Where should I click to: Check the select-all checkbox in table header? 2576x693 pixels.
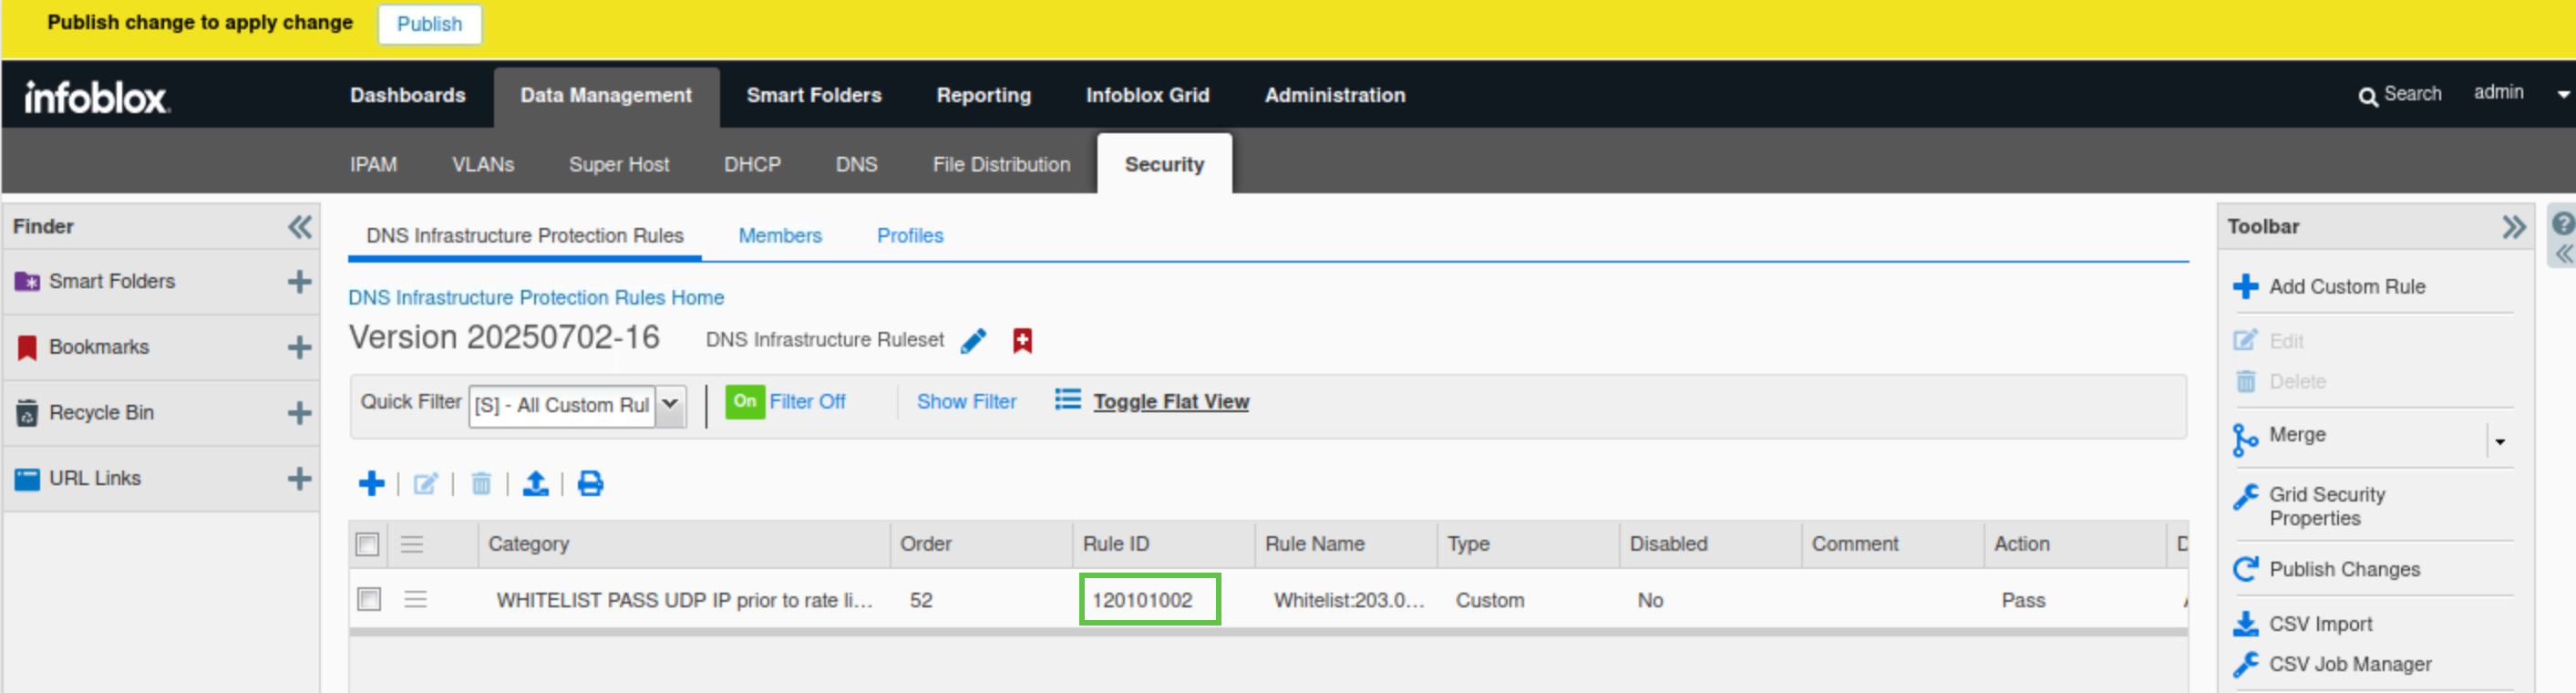[x=368, y=544]
